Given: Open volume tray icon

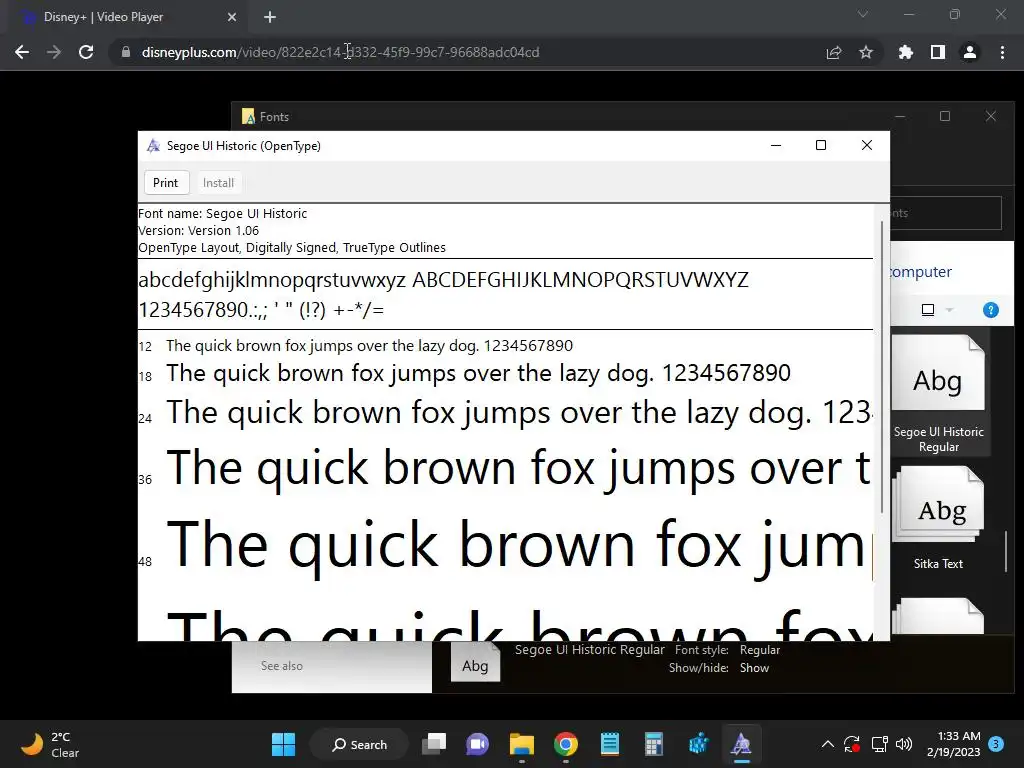Looking at the screenshot, I should tap(904, 744).
